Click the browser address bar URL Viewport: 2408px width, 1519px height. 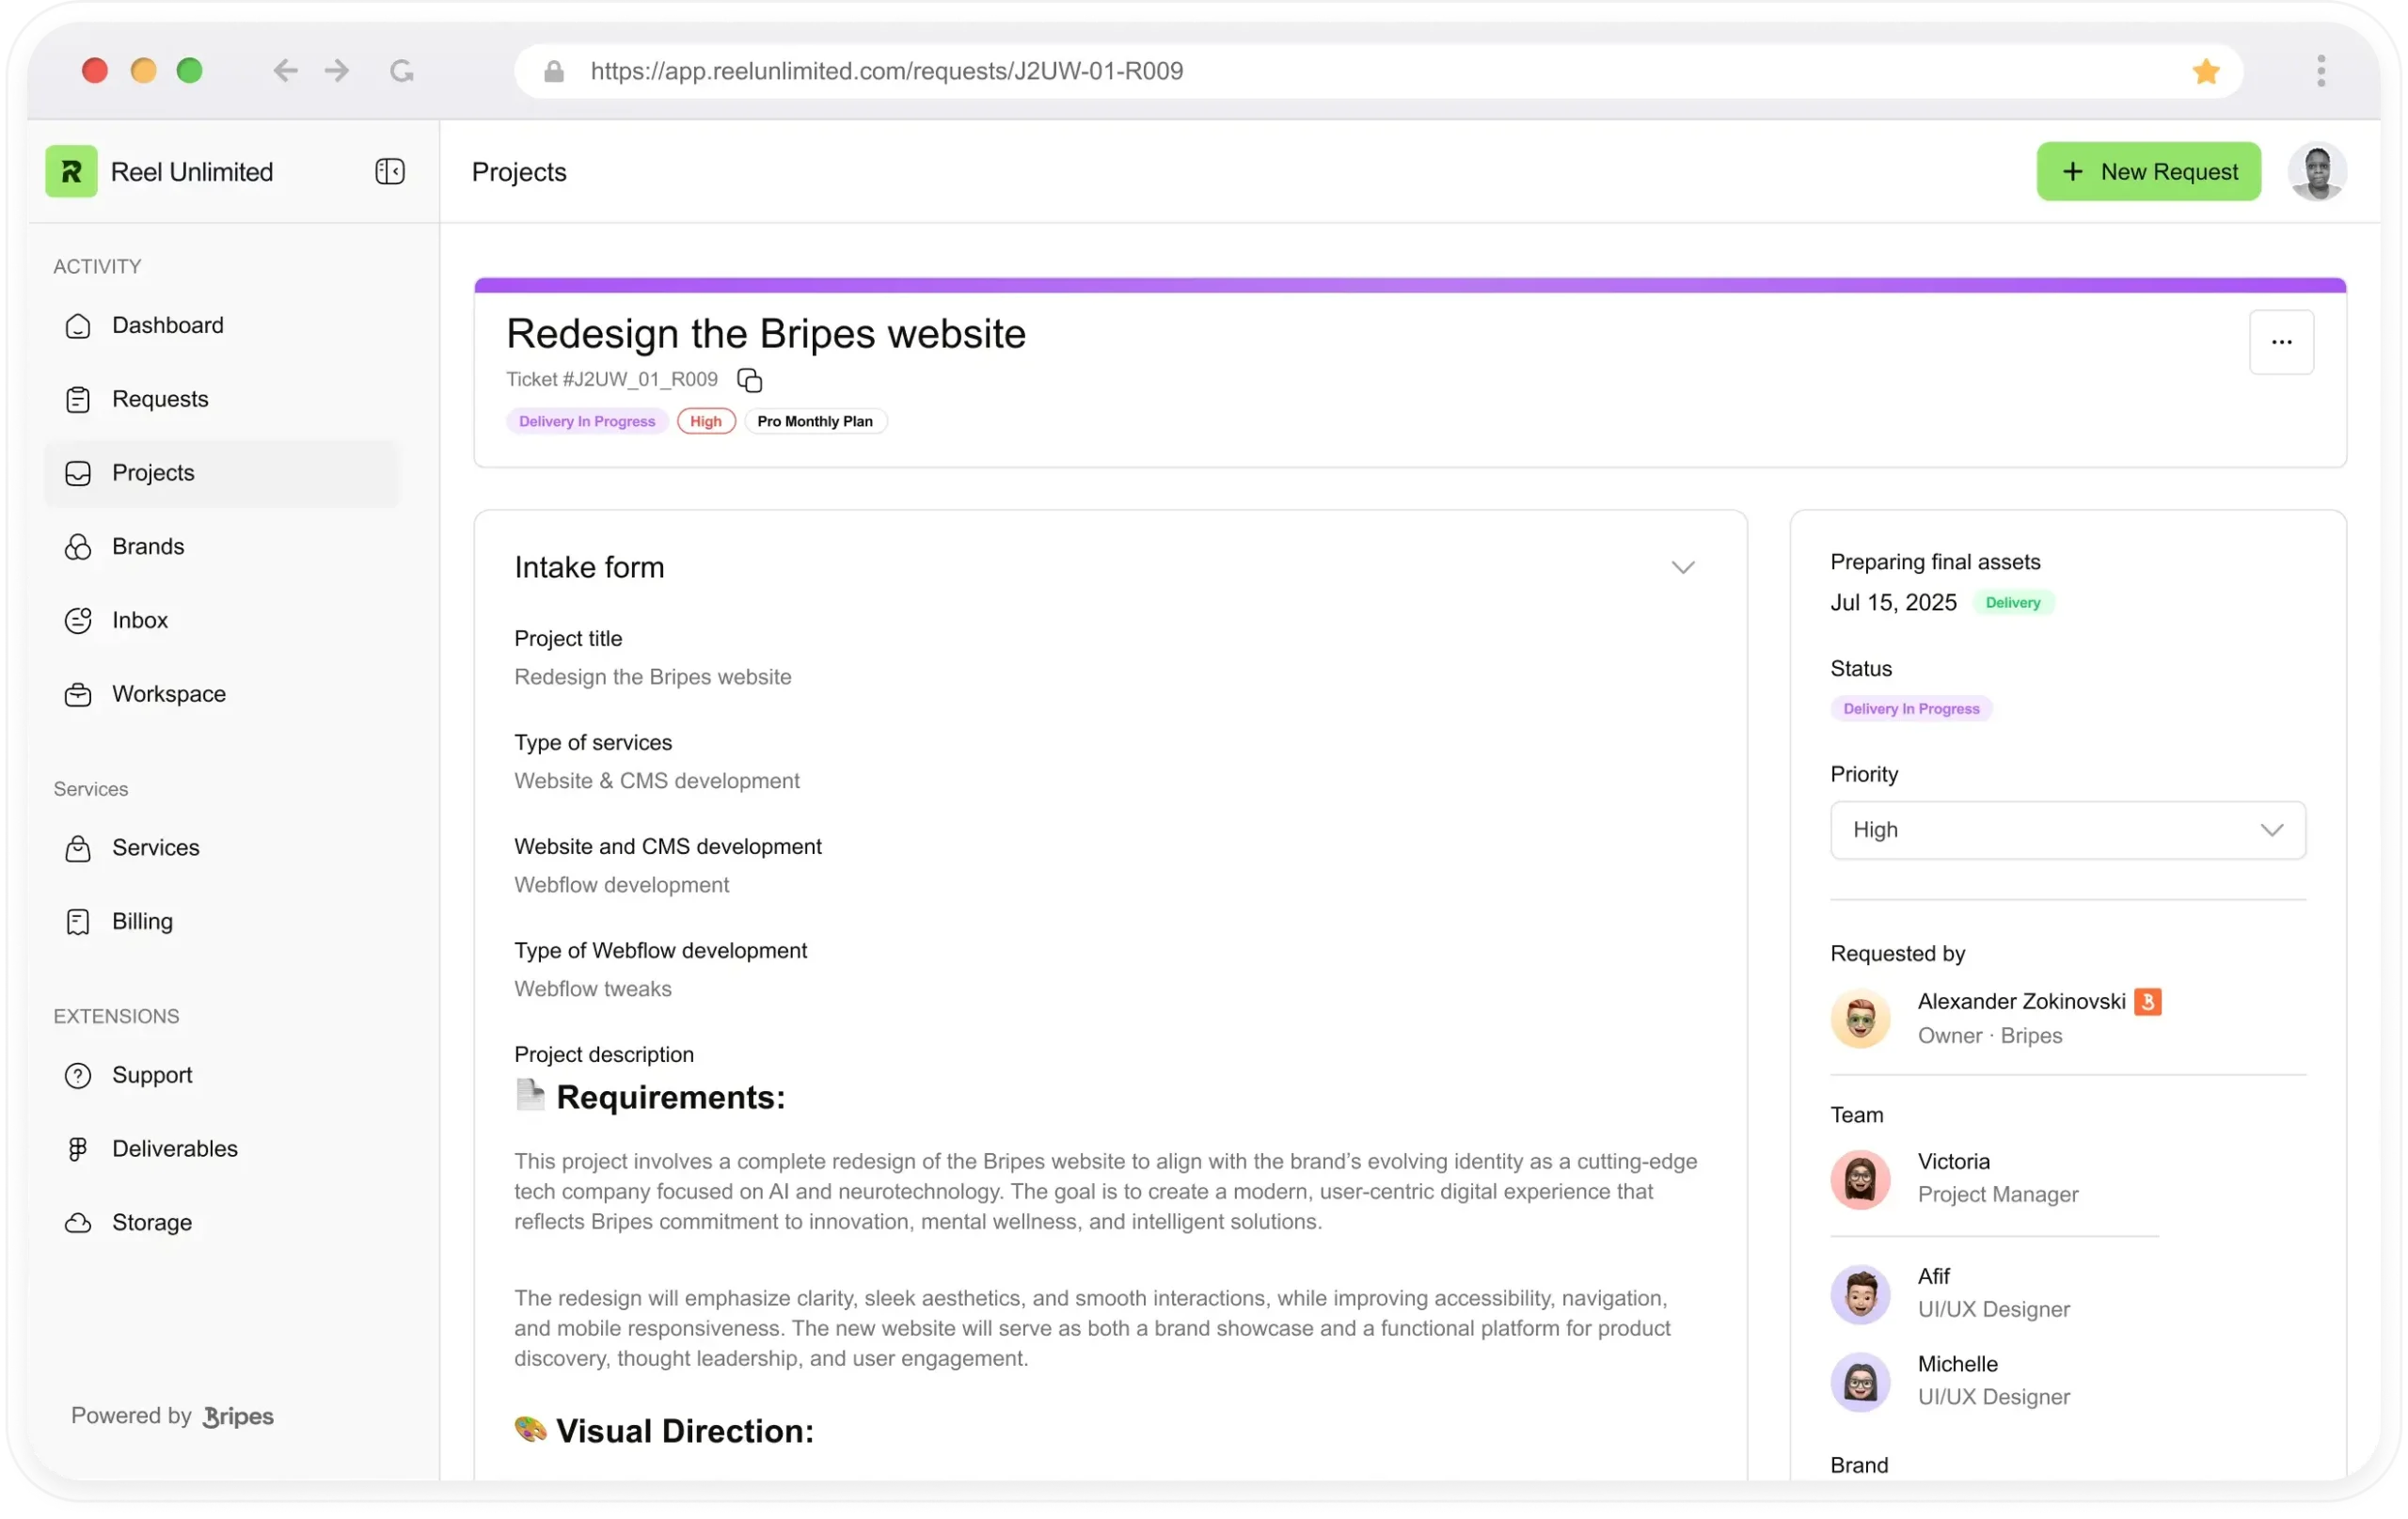coord(886,71)
